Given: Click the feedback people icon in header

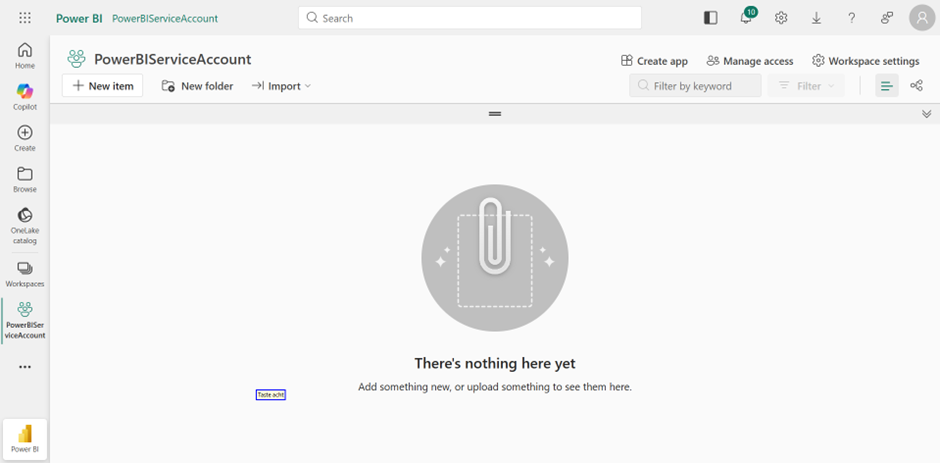Looking at the screenshot, I should coord(886,18).
